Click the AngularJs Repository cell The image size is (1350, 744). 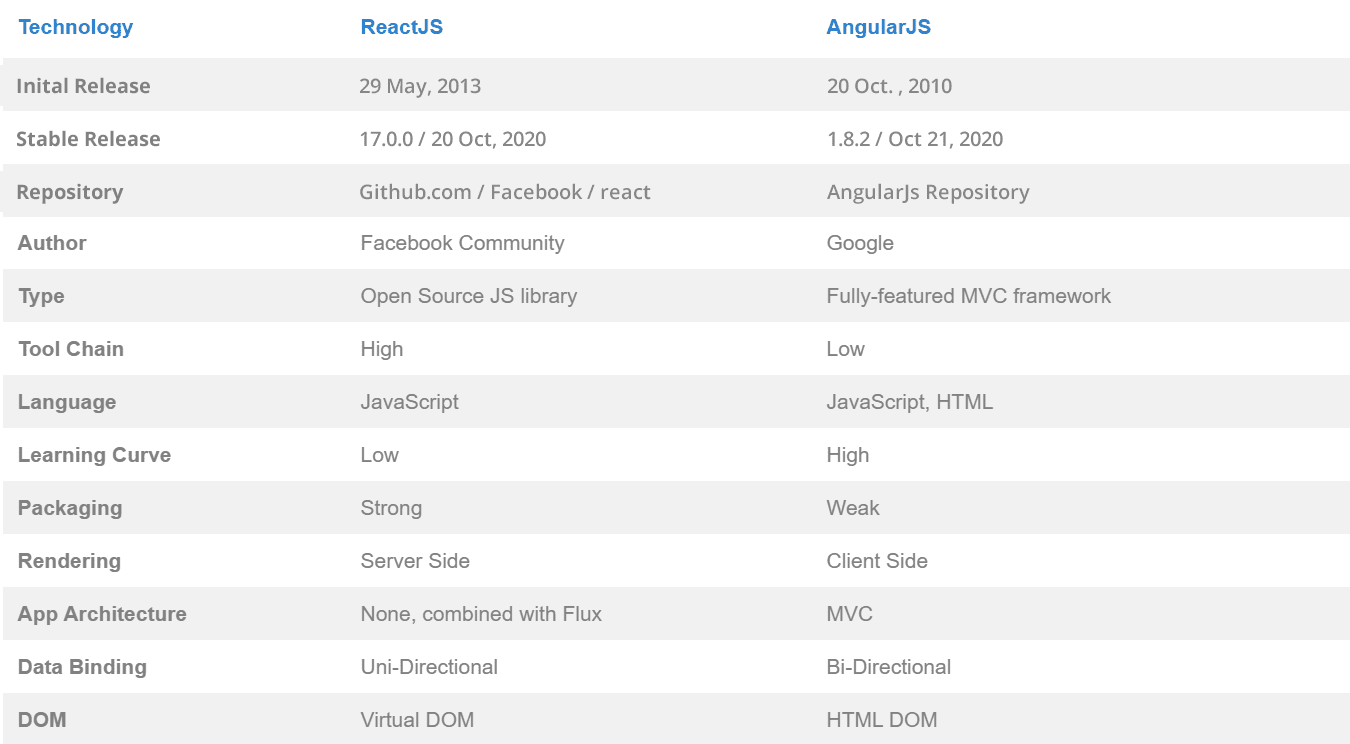(x=927, y=192)
